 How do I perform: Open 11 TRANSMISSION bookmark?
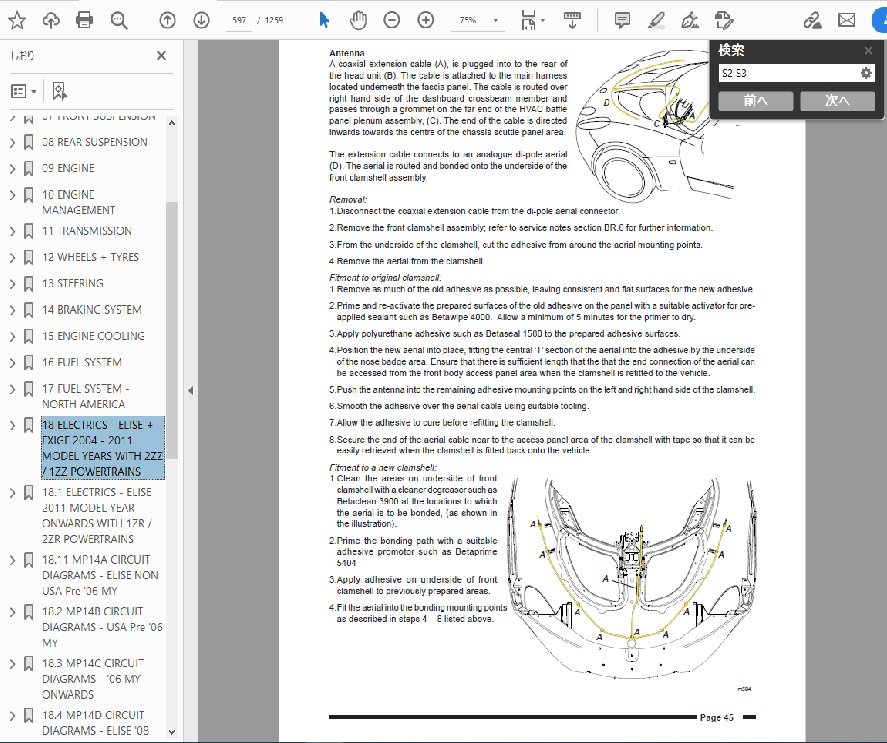[x=87, y=231]
